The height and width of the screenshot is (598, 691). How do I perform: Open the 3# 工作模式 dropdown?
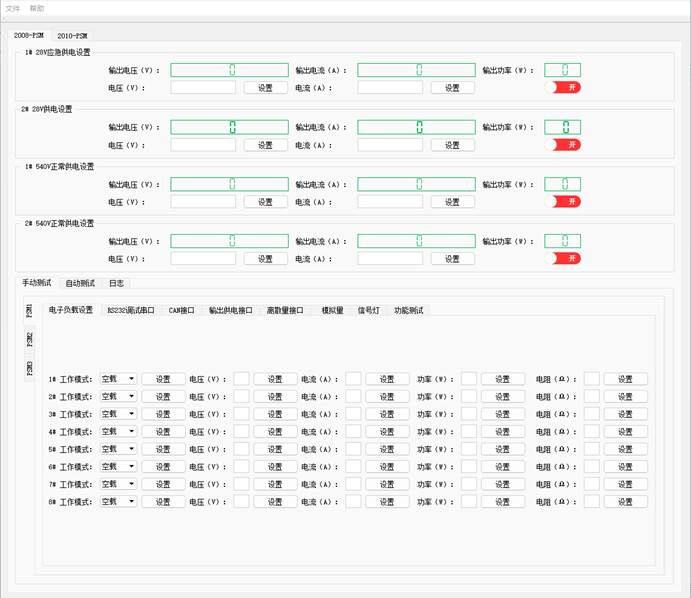pos(118,414)
